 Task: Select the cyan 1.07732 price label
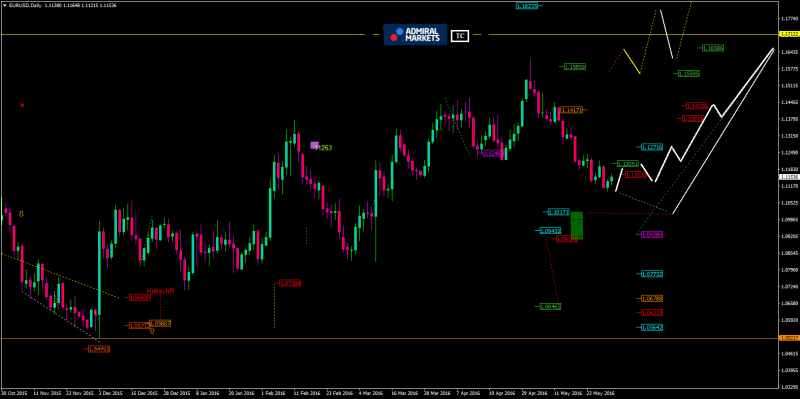(x=652, y=274)
